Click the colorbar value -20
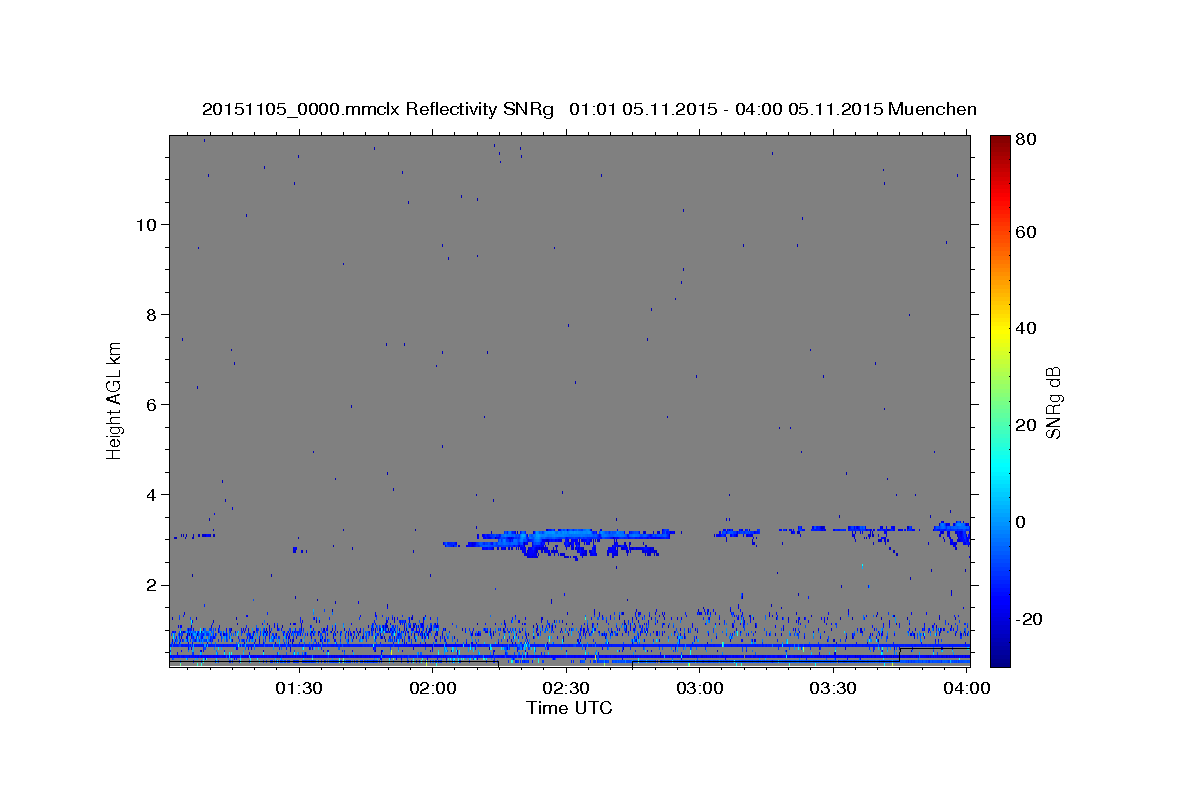 click(1028, 619)
